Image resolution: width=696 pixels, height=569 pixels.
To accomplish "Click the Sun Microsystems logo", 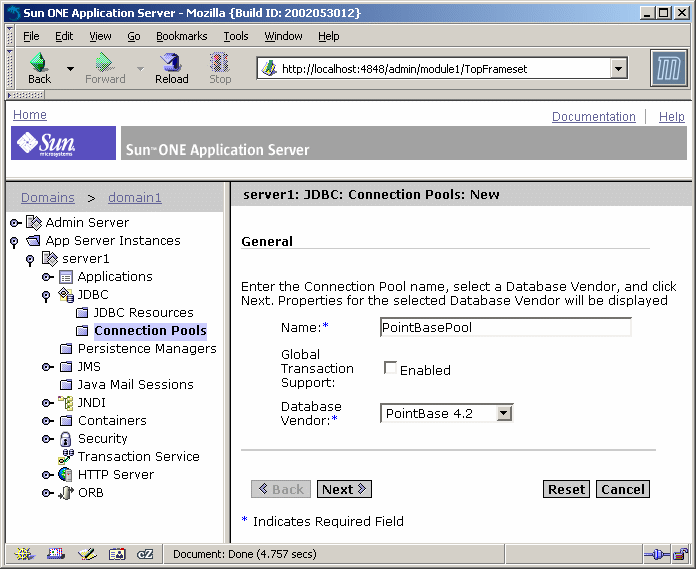I will [x=63, y=143].
